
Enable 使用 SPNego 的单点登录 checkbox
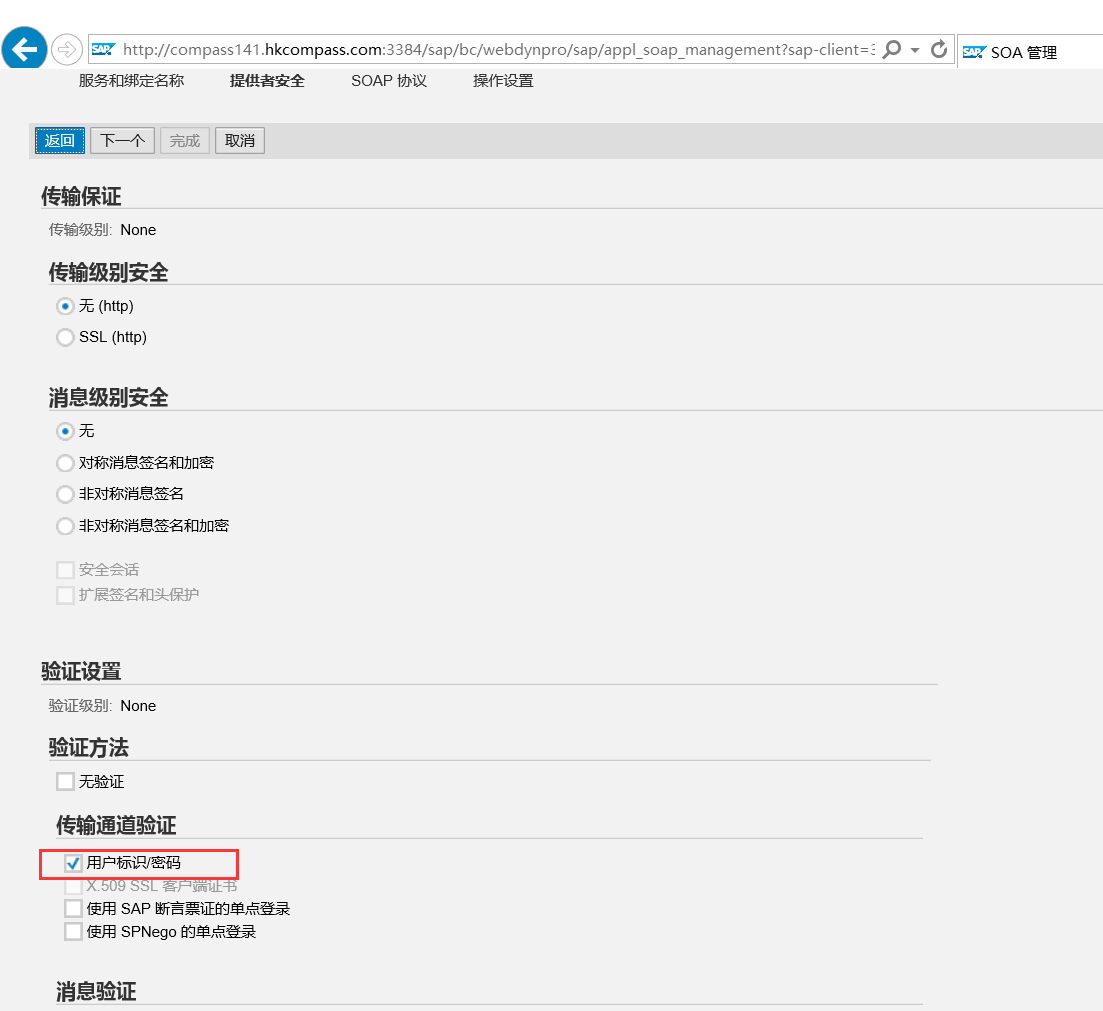73,931
